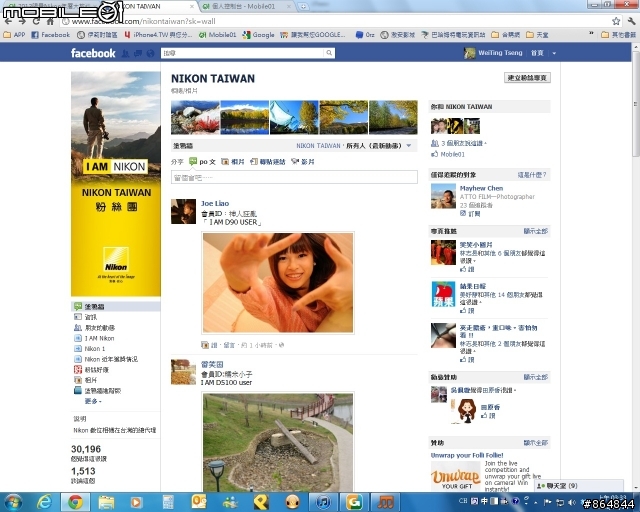The width and height of the screenshot is (640, 512).
Task: Open first header photo strip thumbnail
Action: tap(195, 118)
